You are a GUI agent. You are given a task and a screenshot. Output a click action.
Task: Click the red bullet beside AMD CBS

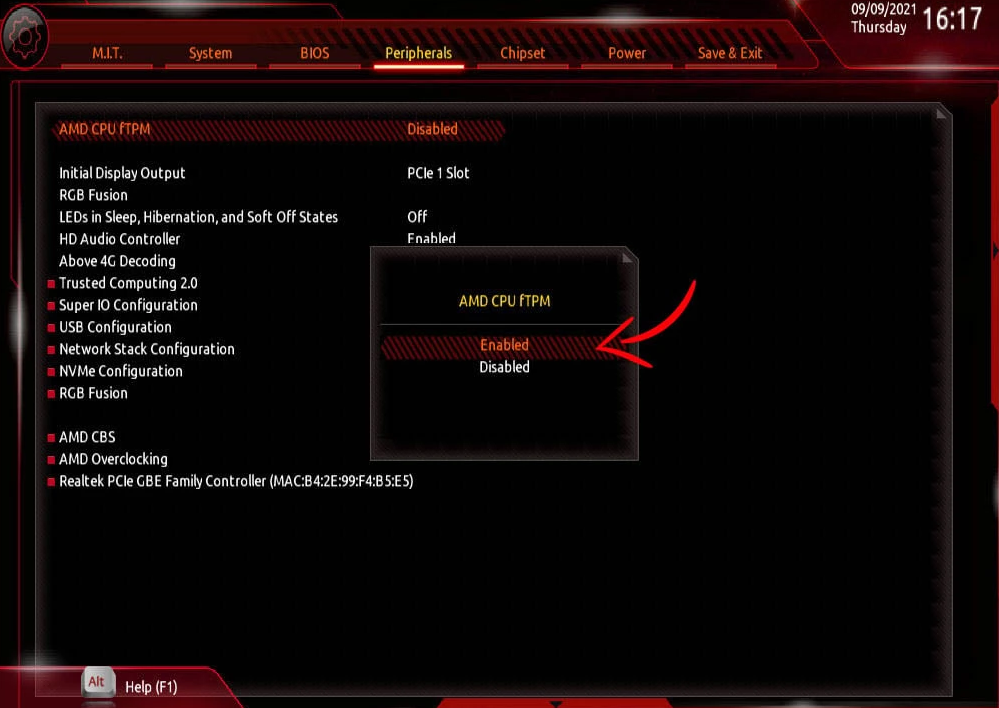51,438
